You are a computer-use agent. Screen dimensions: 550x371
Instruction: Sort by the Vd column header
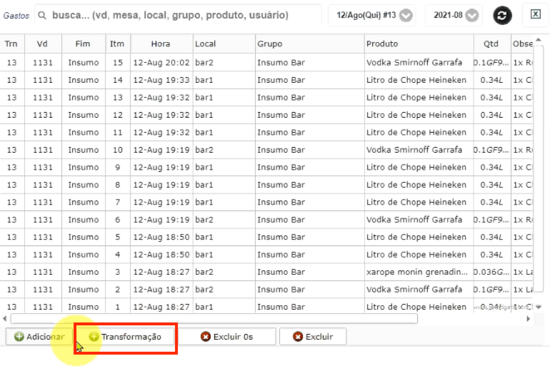click(x=42, y=44)
